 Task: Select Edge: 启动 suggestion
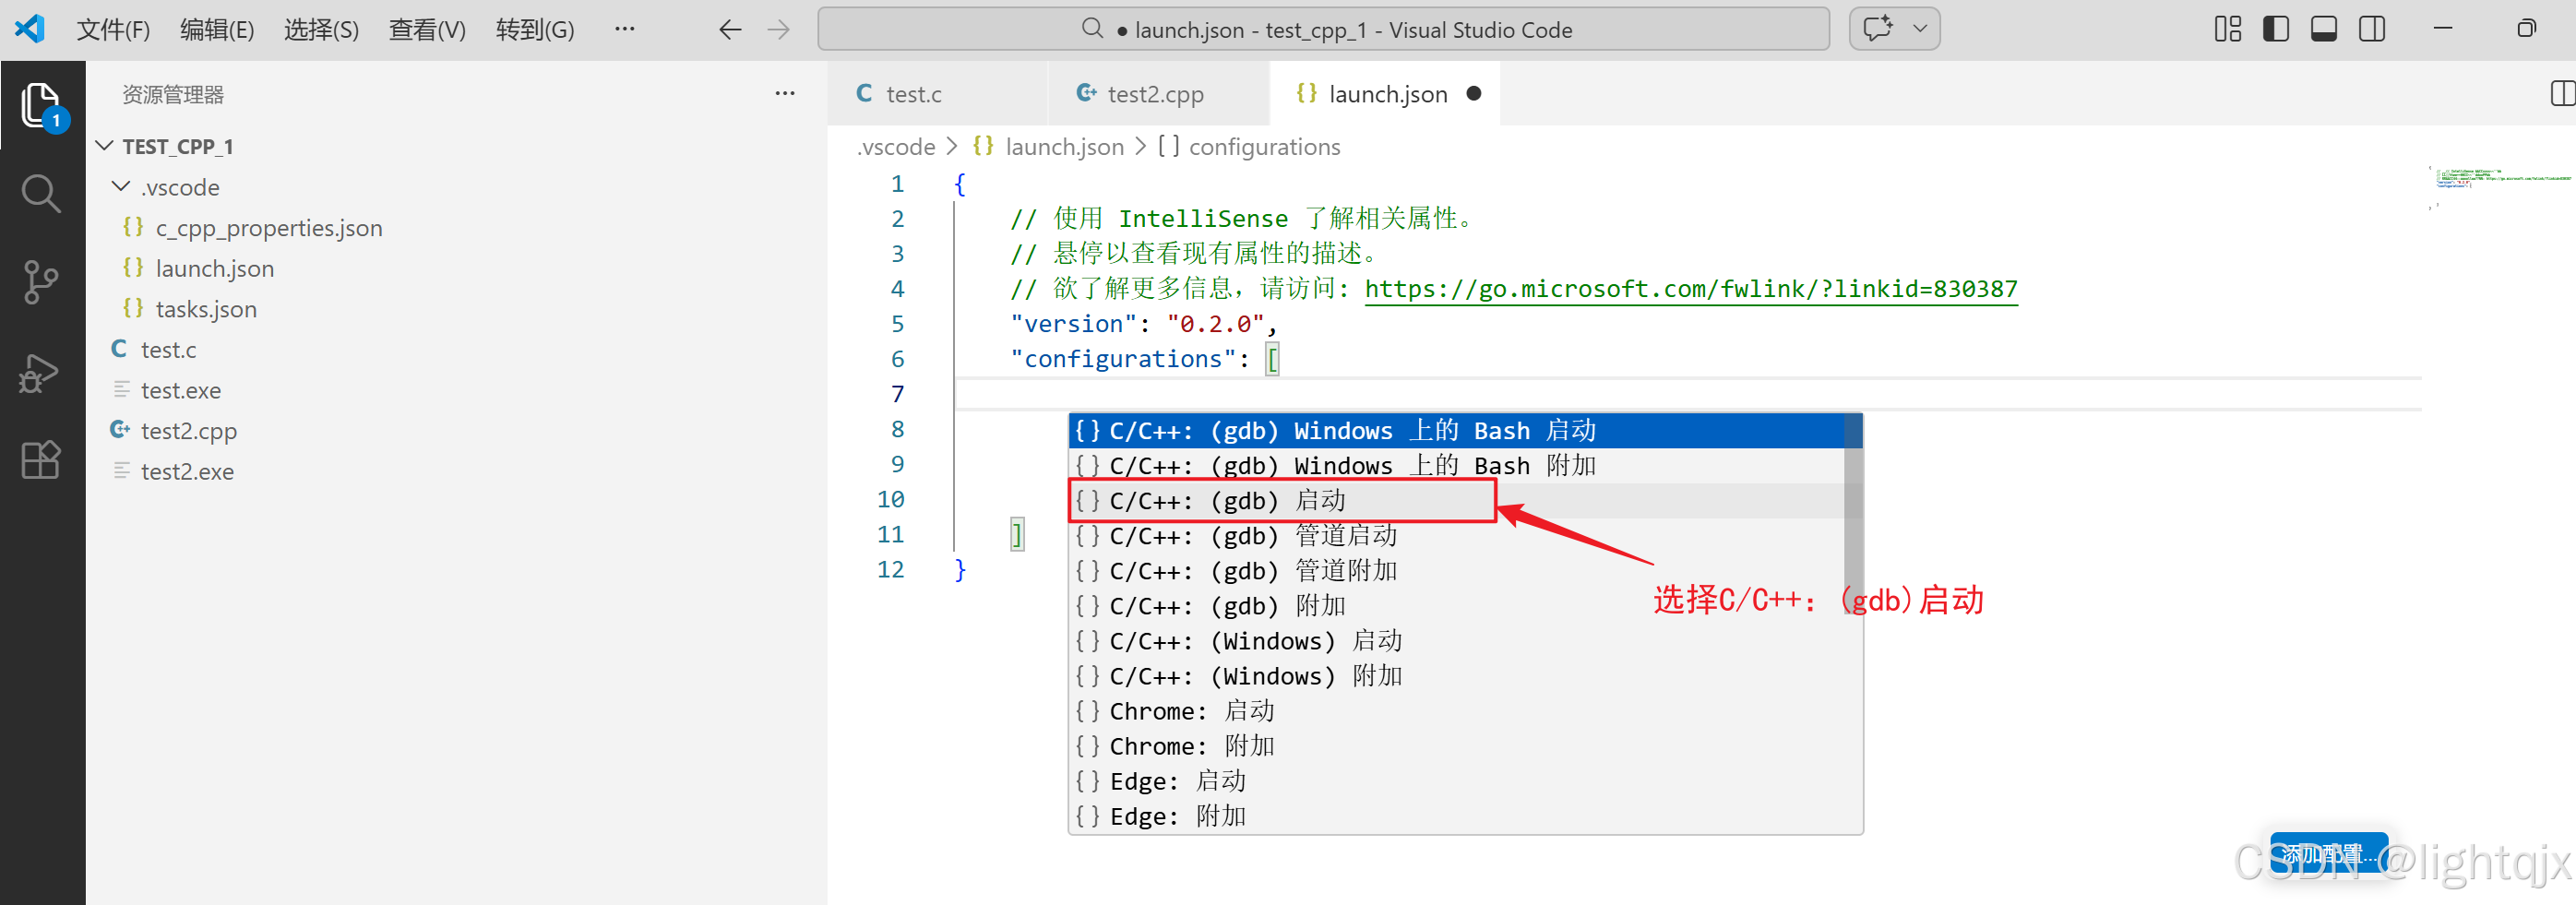tap(1457, 781)
